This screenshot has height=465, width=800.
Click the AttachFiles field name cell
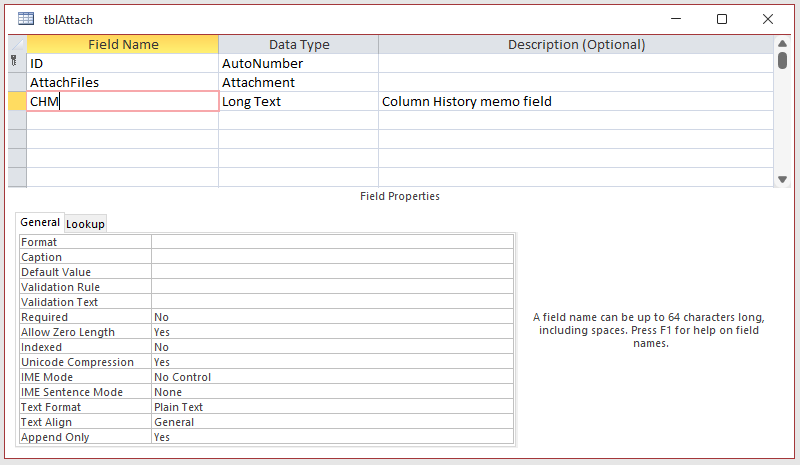[122, 82]
